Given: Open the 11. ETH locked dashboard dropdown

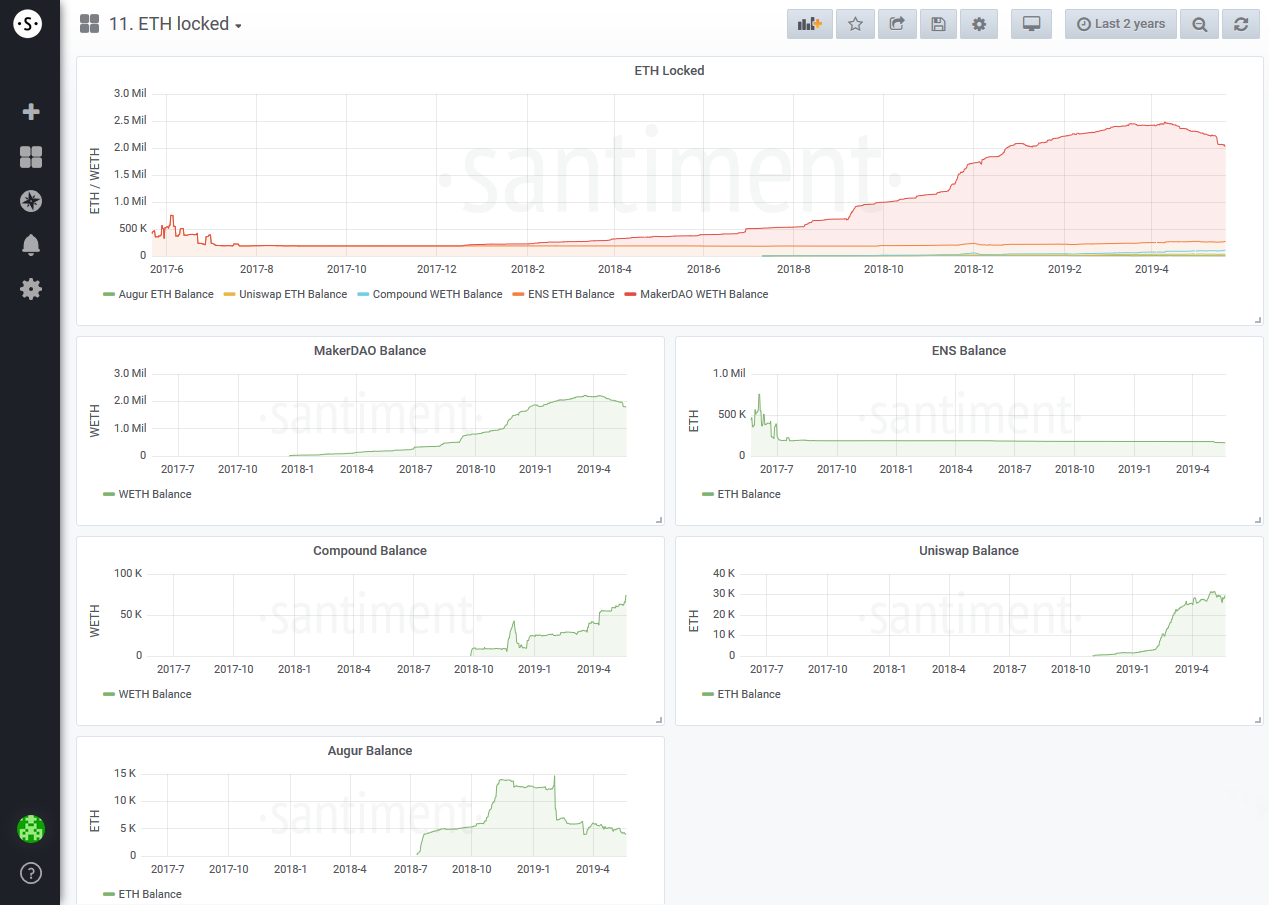Looking at the screenshot, I should click(175, 24).
